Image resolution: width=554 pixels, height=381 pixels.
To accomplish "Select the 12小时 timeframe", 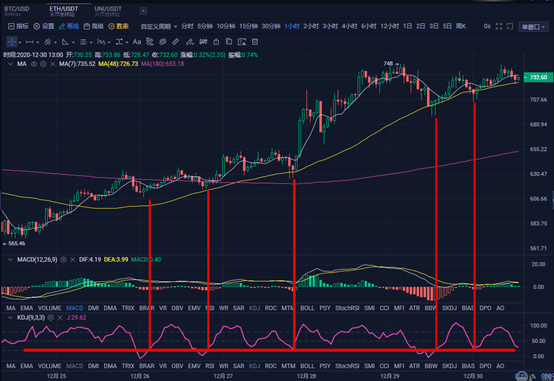I will 389,26.
